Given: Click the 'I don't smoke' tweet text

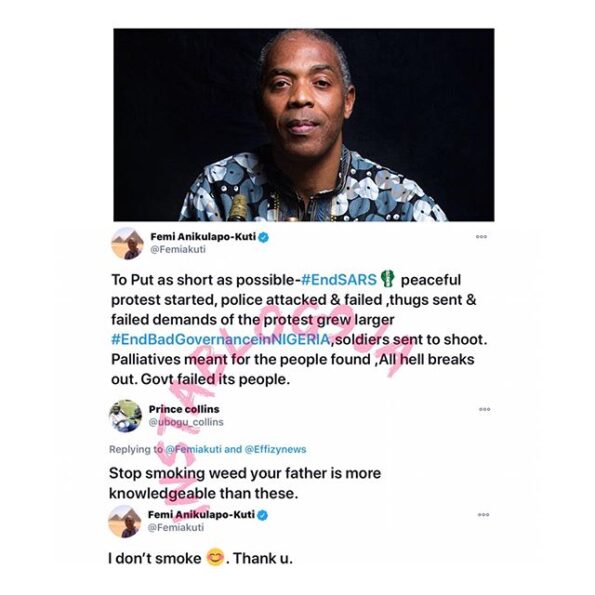Looking at the screenshot, I should pyautogui.click(x=200, y=558).
